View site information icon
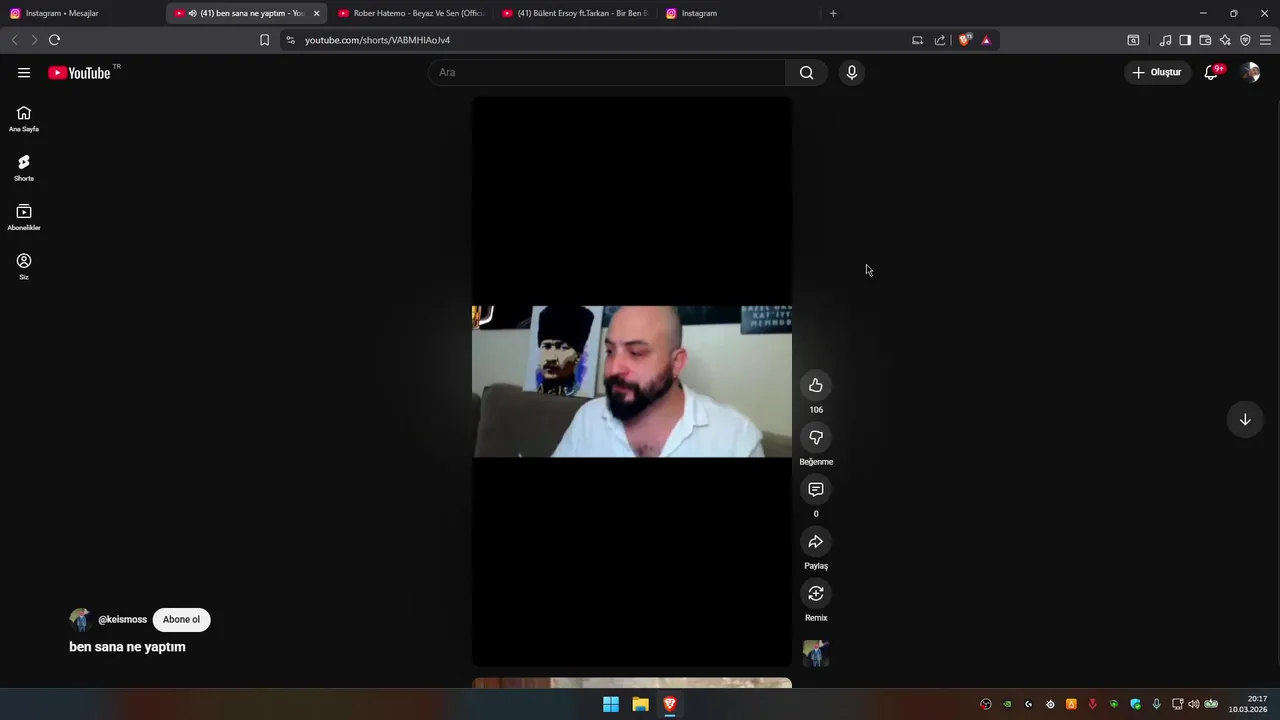The image size is (1280, 720). [x=290, y=40]
